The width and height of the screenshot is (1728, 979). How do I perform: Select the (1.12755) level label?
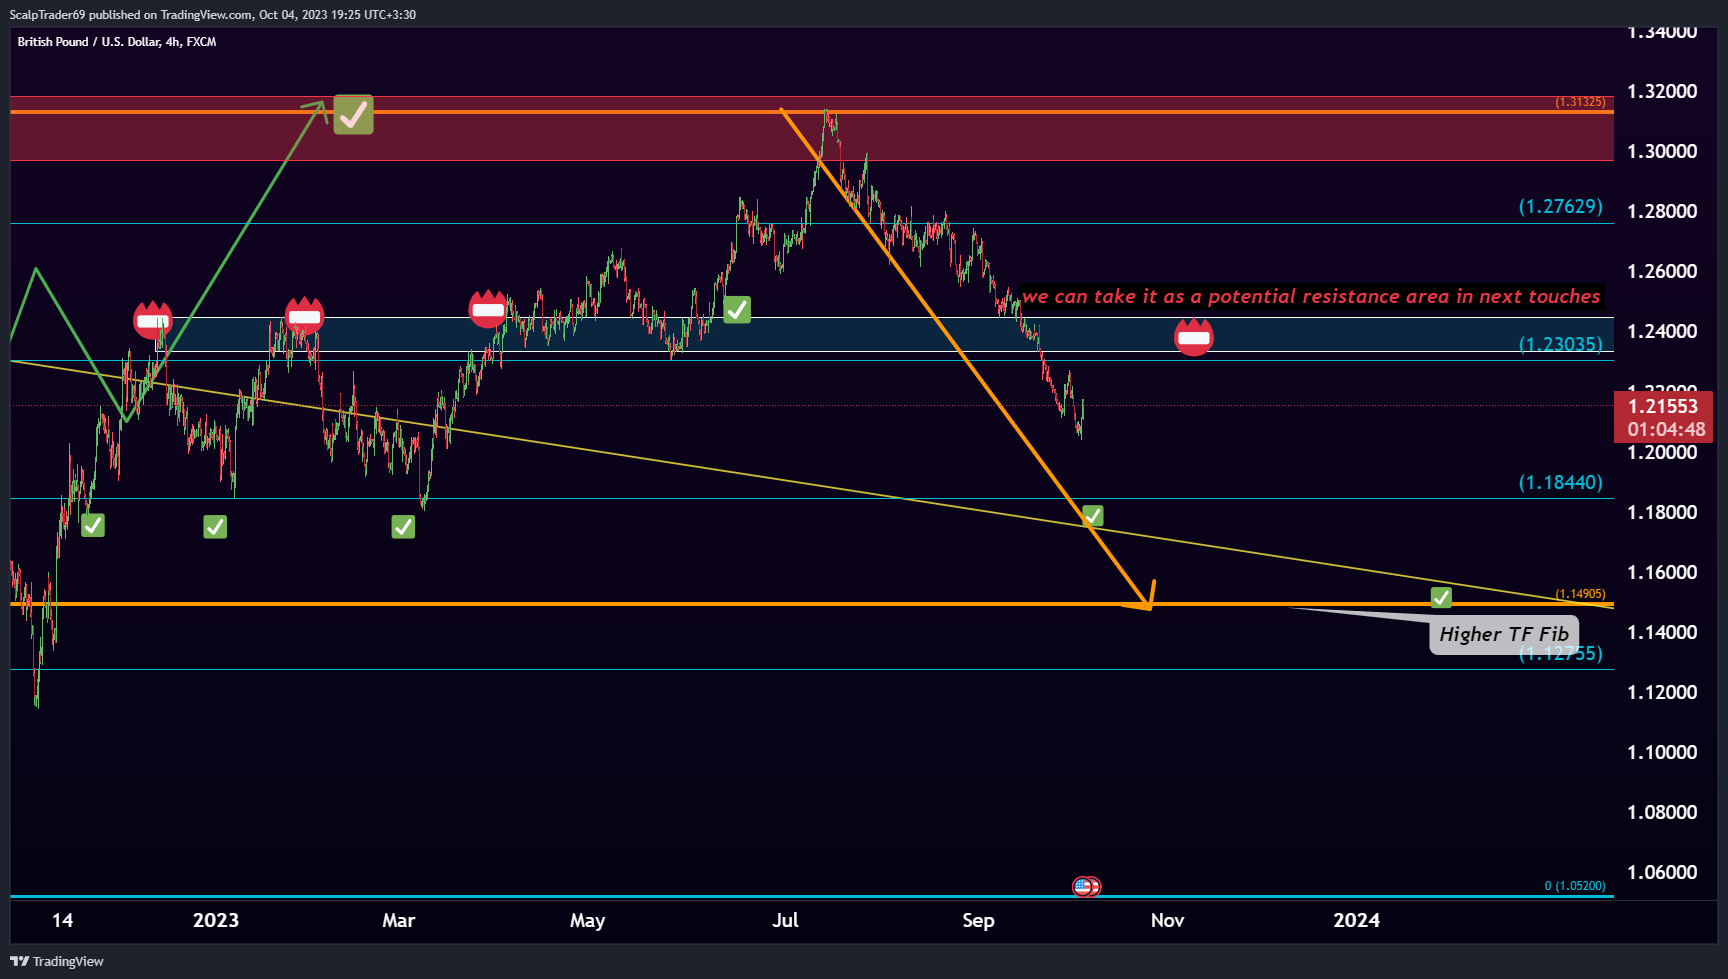[1560, 653]
